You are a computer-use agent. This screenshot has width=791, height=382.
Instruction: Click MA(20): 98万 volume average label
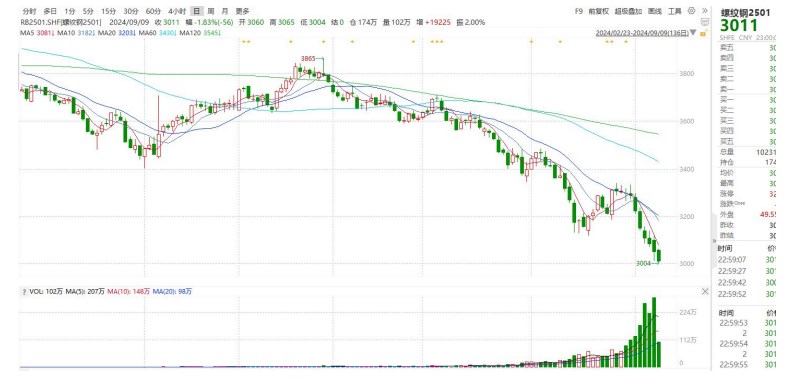coord(172,291)
